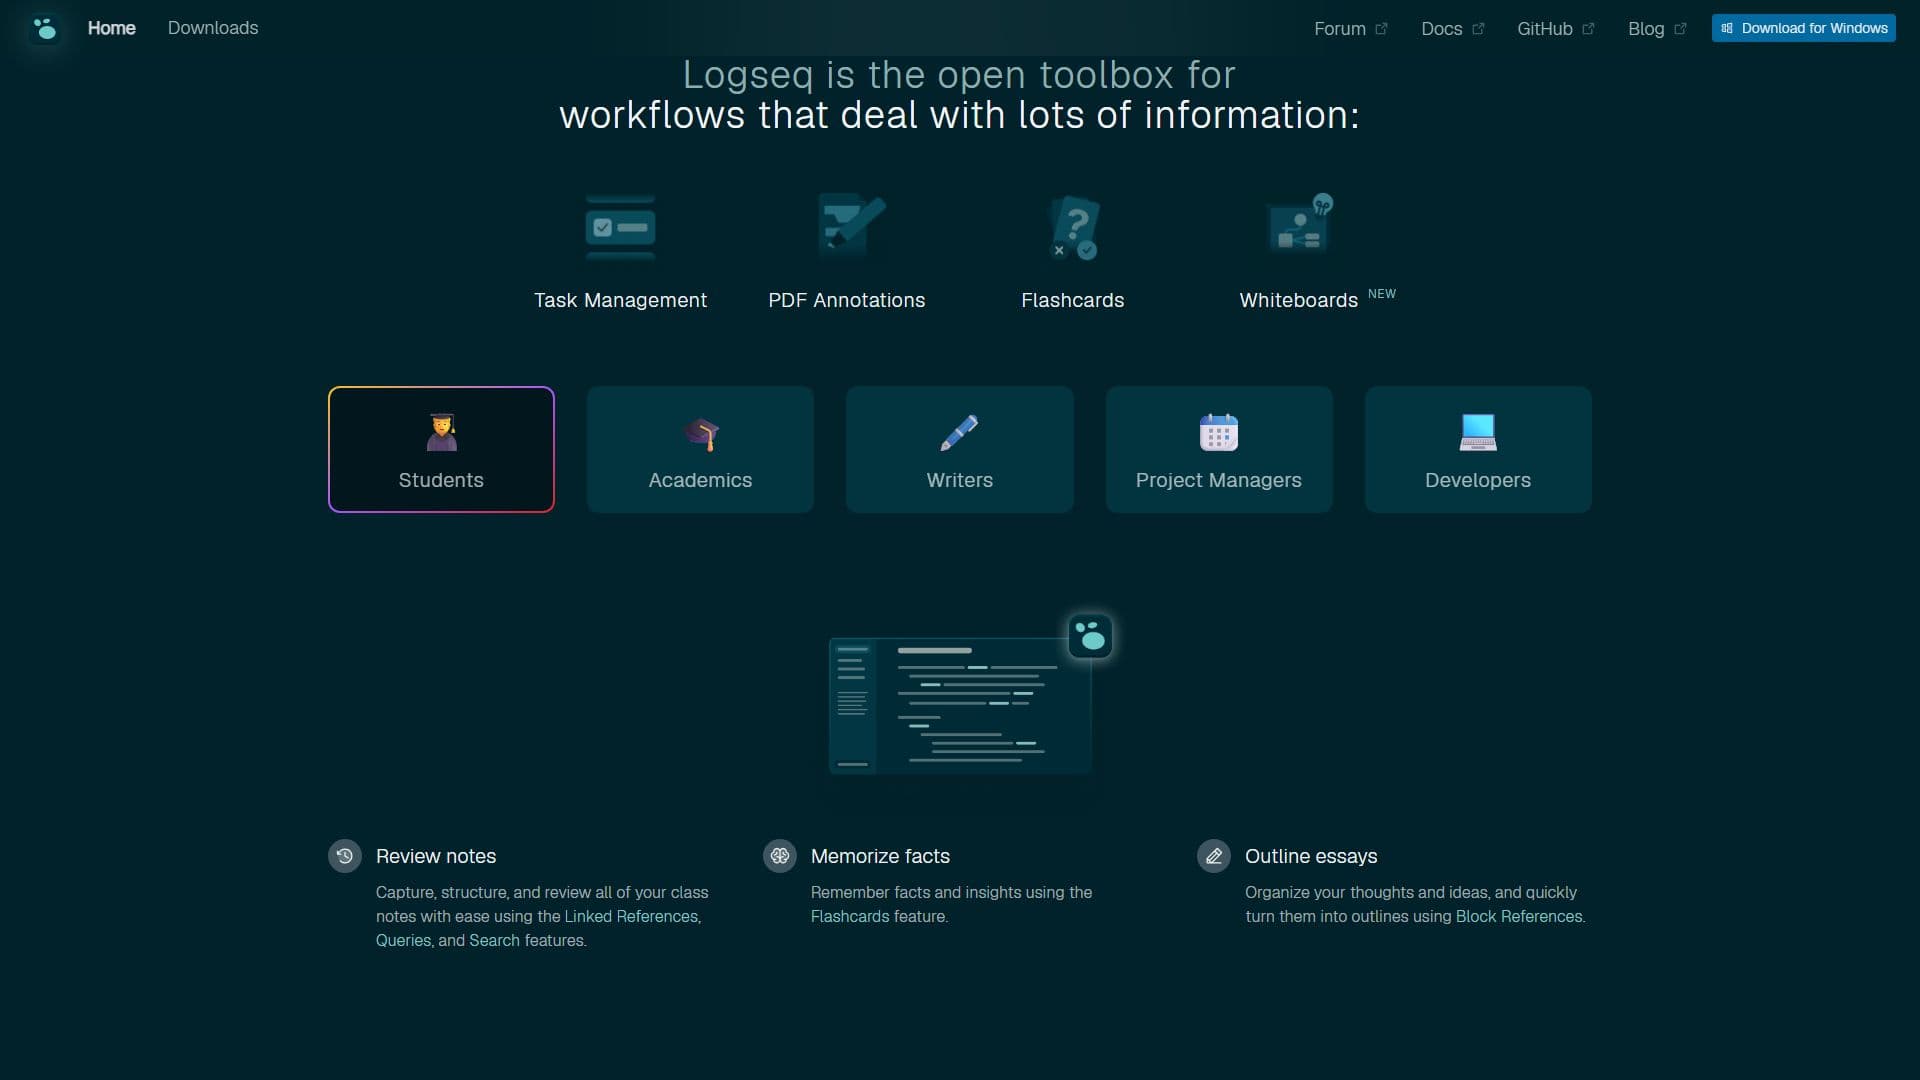1920x1080 pixels.
Task: Click the external-link icon next to Forum
Action: click(x=1382, y=29)
